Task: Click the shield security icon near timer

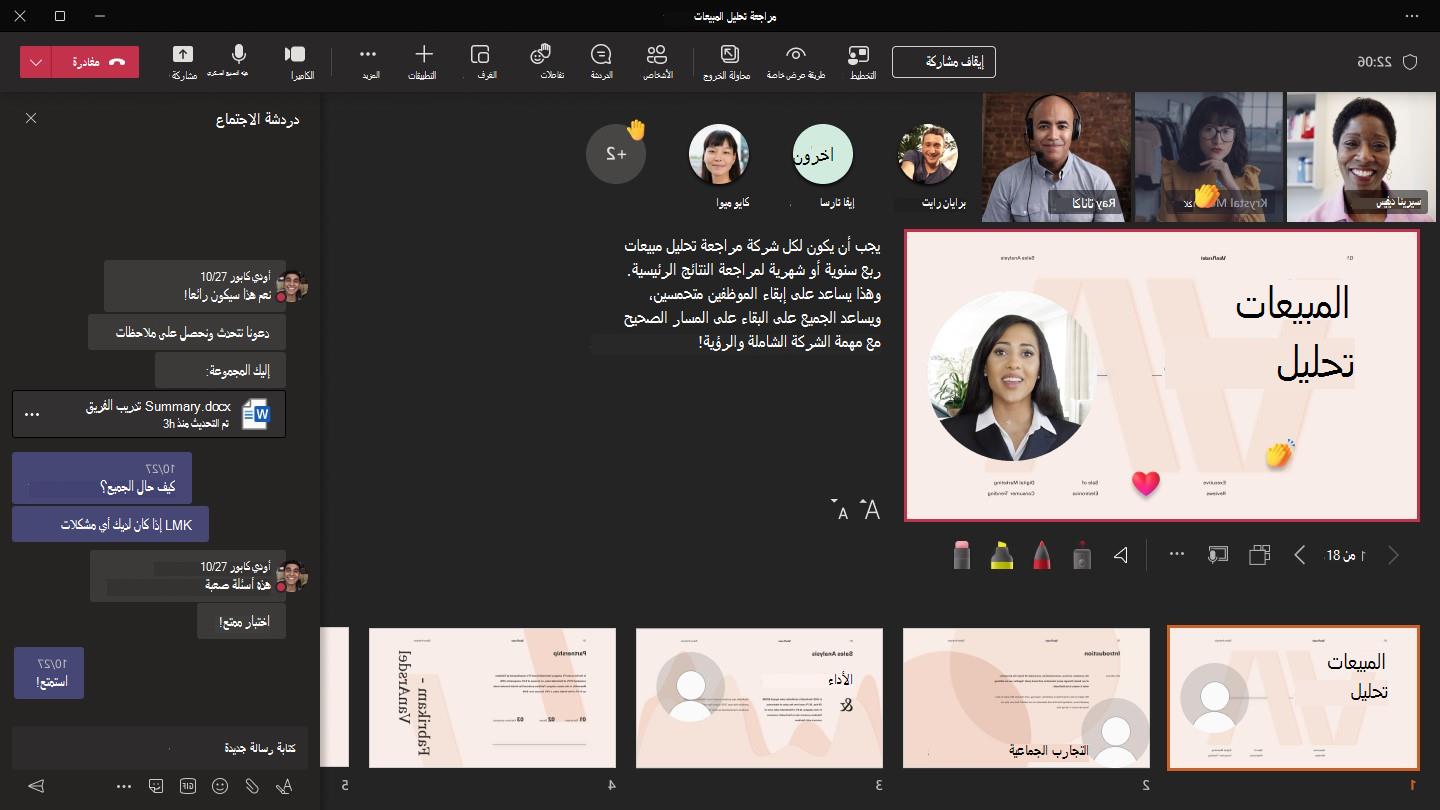Action: (x=1410, y=62)
